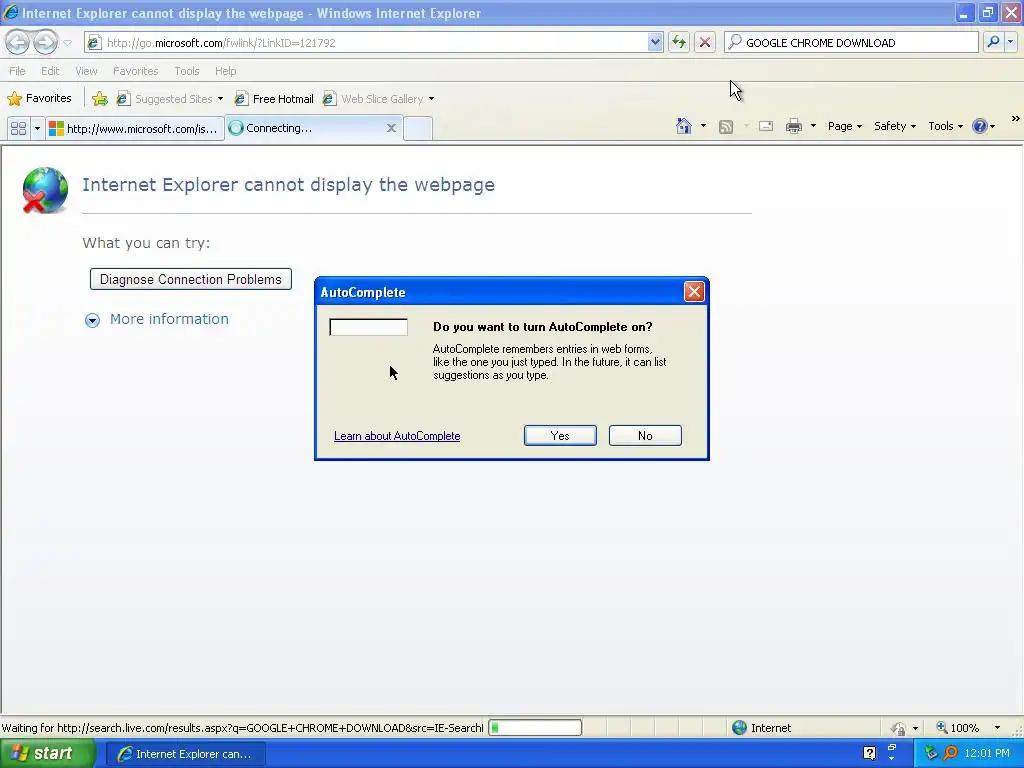Click the language bar restore icon on the taskbar
This screenshot has height=768, width=1024.
[x=892, y=747]
